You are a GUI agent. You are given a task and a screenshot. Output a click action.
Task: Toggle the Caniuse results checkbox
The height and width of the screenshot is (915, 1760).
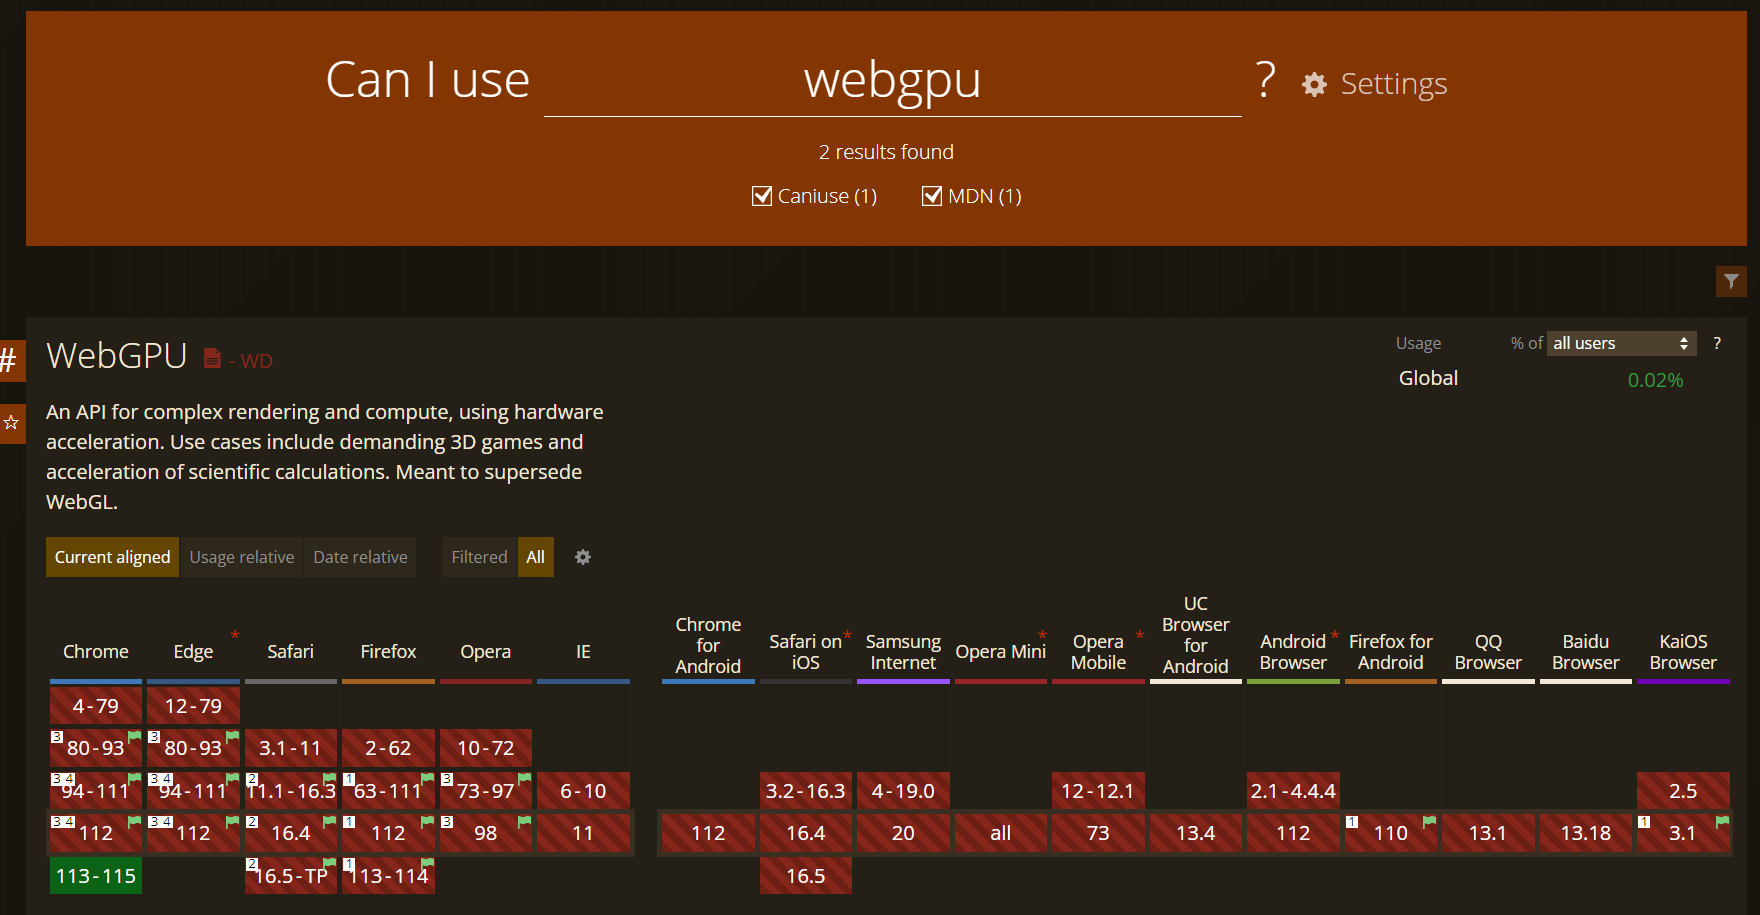[762, 196]
